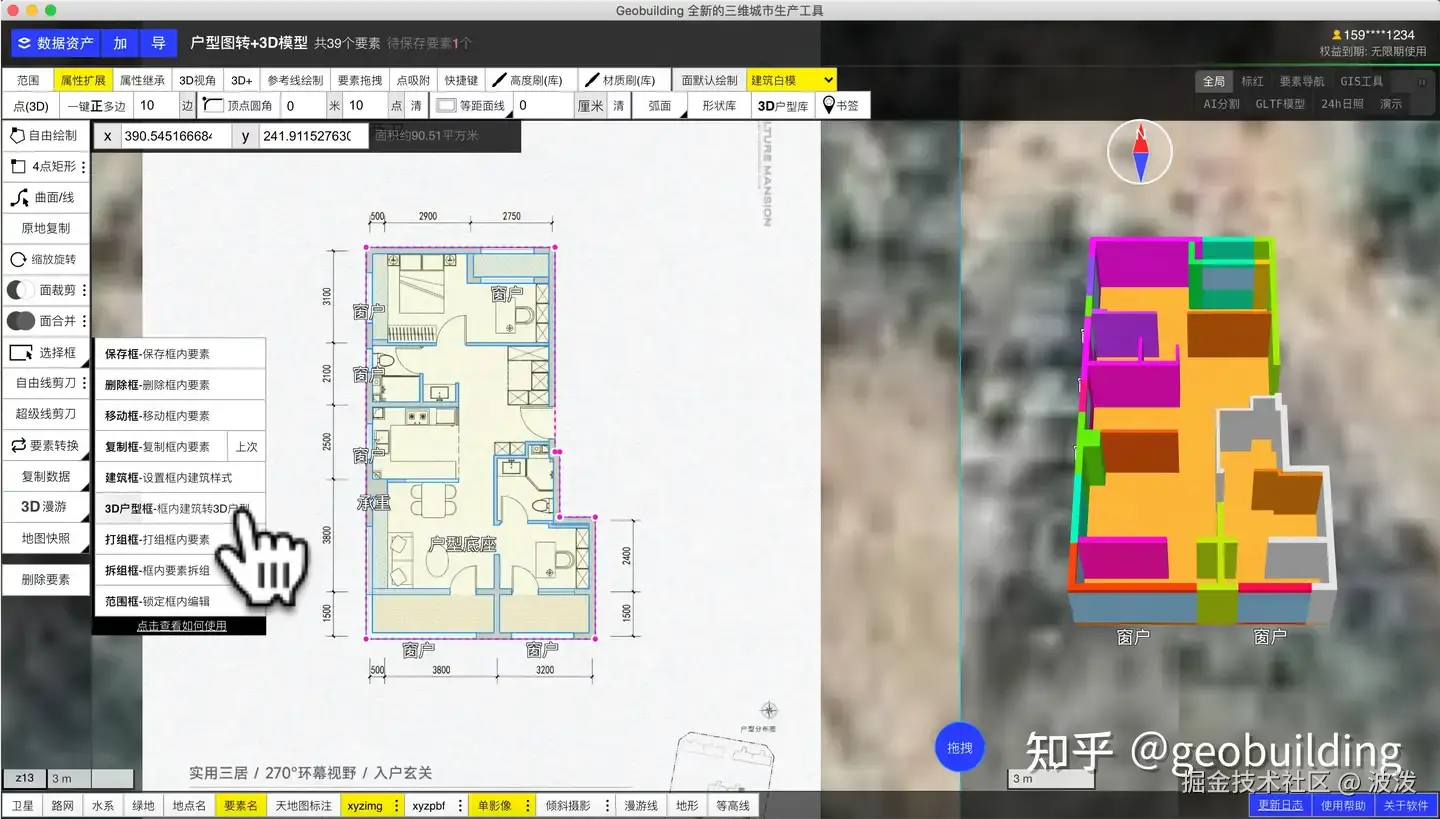Open the 3D户型库 floor plan library
This screenshot has height=819, width=1440.
783,105
